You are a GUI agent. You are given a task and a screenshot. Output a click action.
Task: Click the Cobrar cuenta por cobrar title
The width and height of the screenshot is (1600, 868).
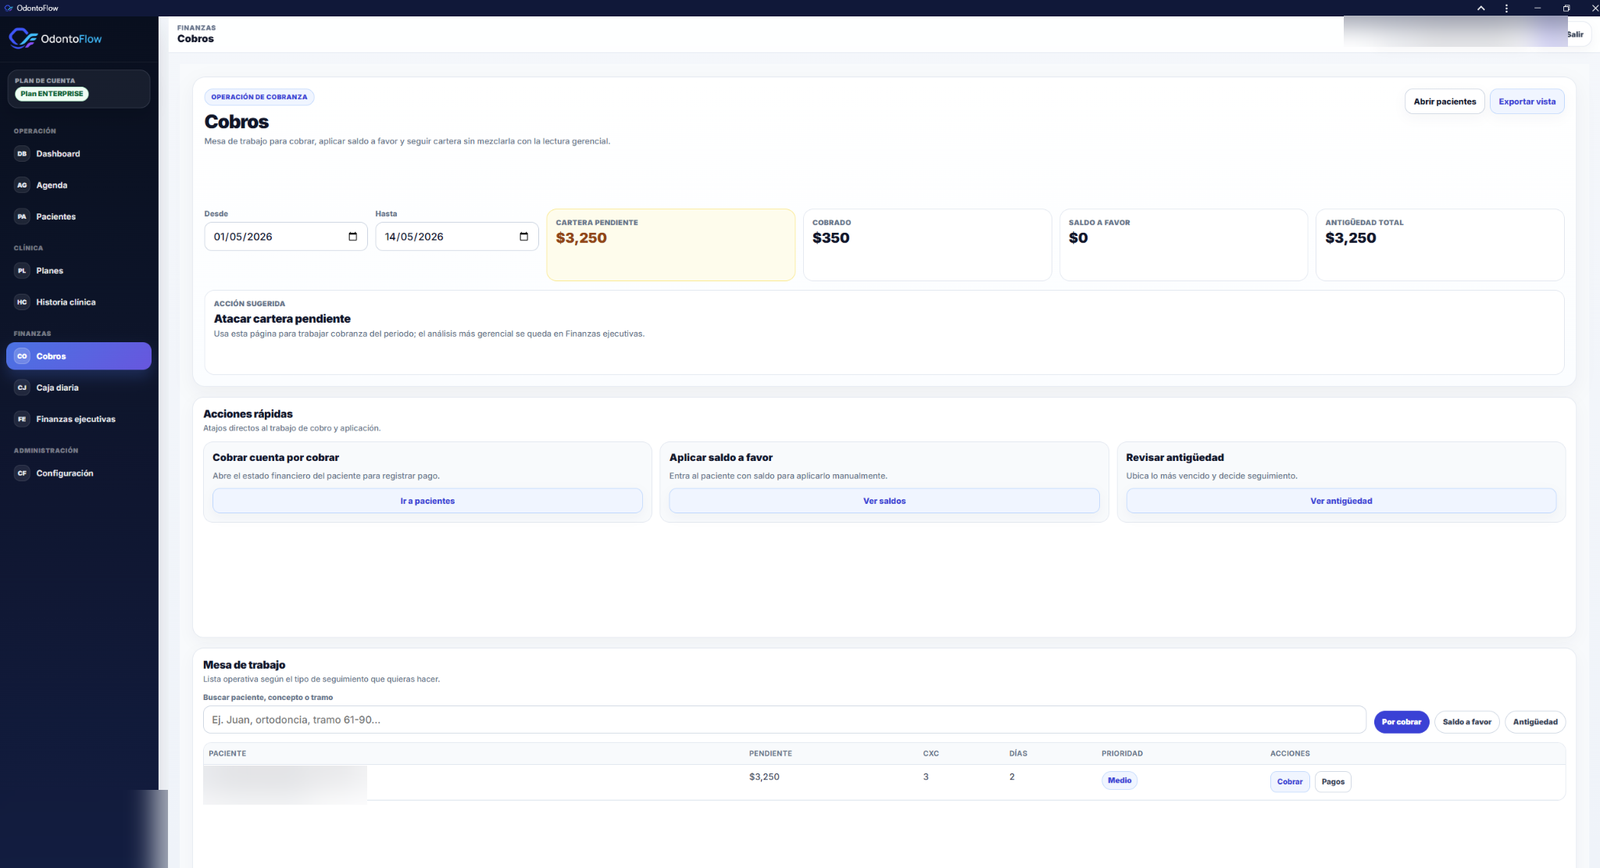pos(276,458)
